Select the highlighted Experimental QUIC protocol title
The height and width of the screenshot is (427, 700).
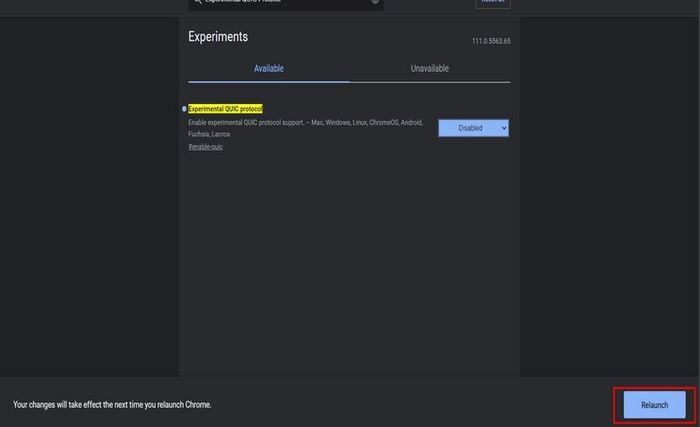[x=225, y=109]
